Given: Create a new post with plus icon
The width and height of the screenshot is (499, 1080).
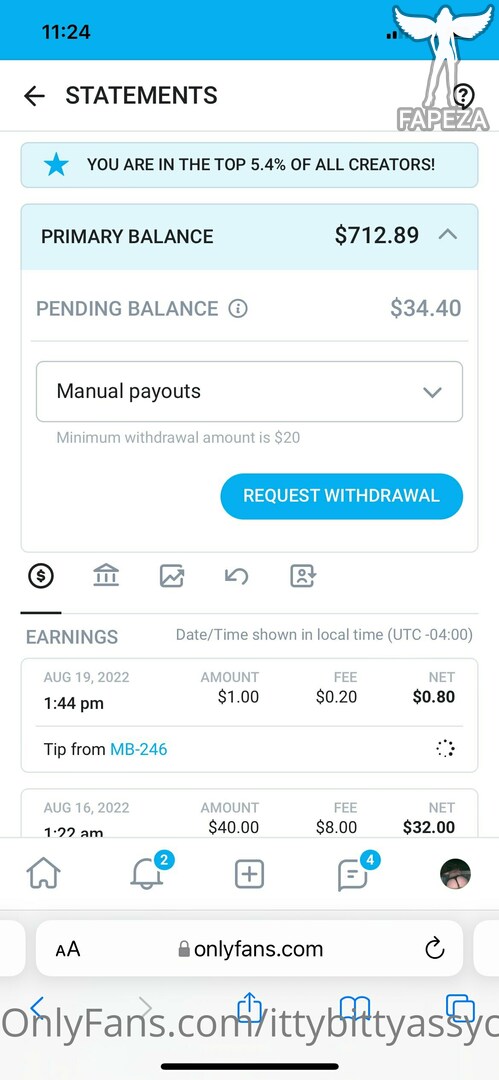Looking at the screenshot, I should 250,875.
